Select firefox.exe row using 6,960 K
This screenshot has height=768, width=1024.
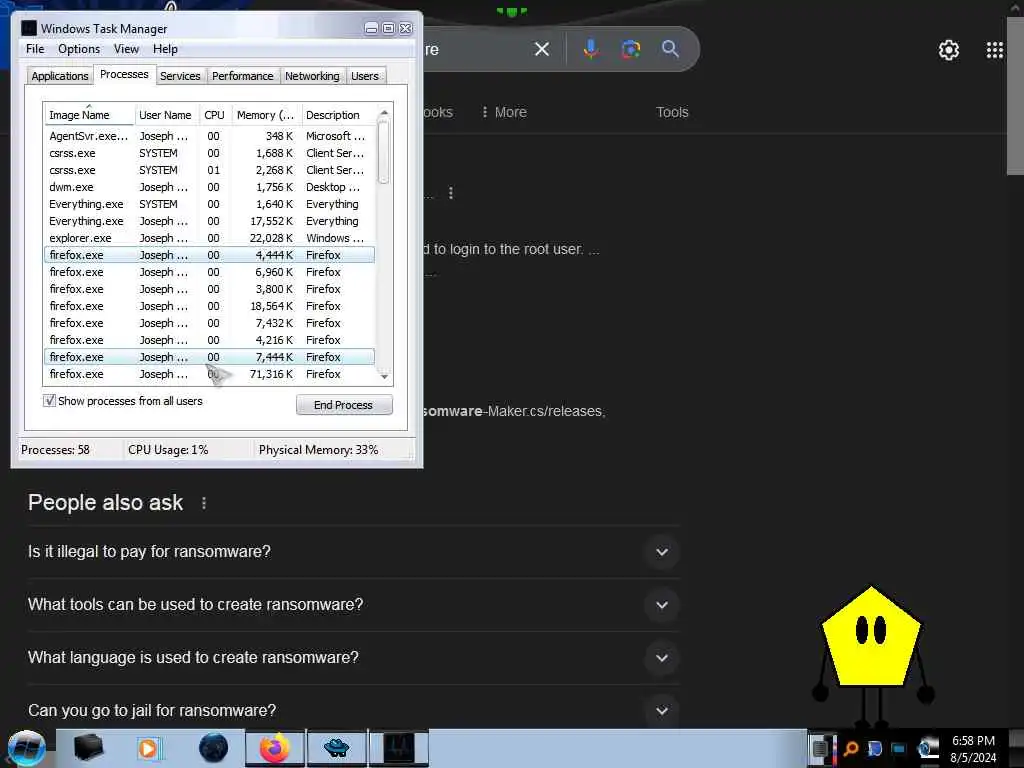point(210,272)
